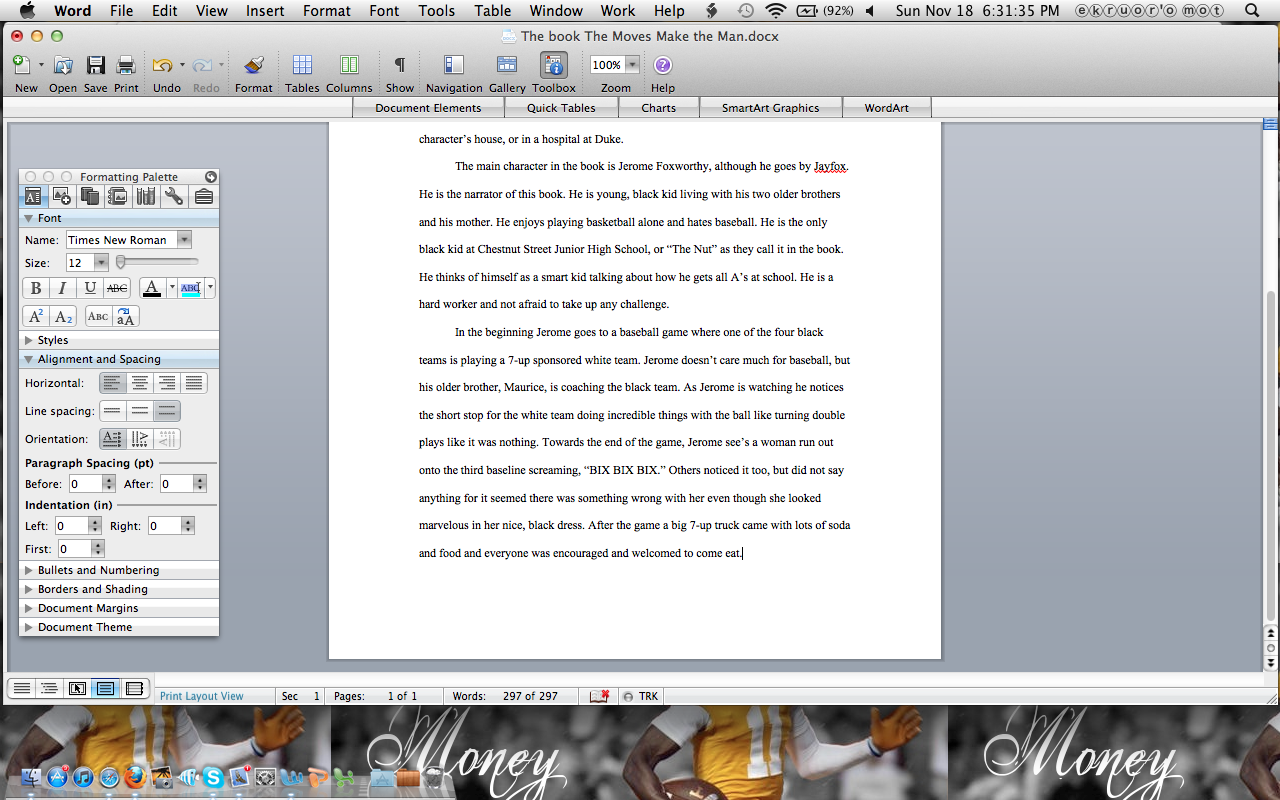Undo the last action
This screenshot has height=800, width=1280.
point(162,65)
